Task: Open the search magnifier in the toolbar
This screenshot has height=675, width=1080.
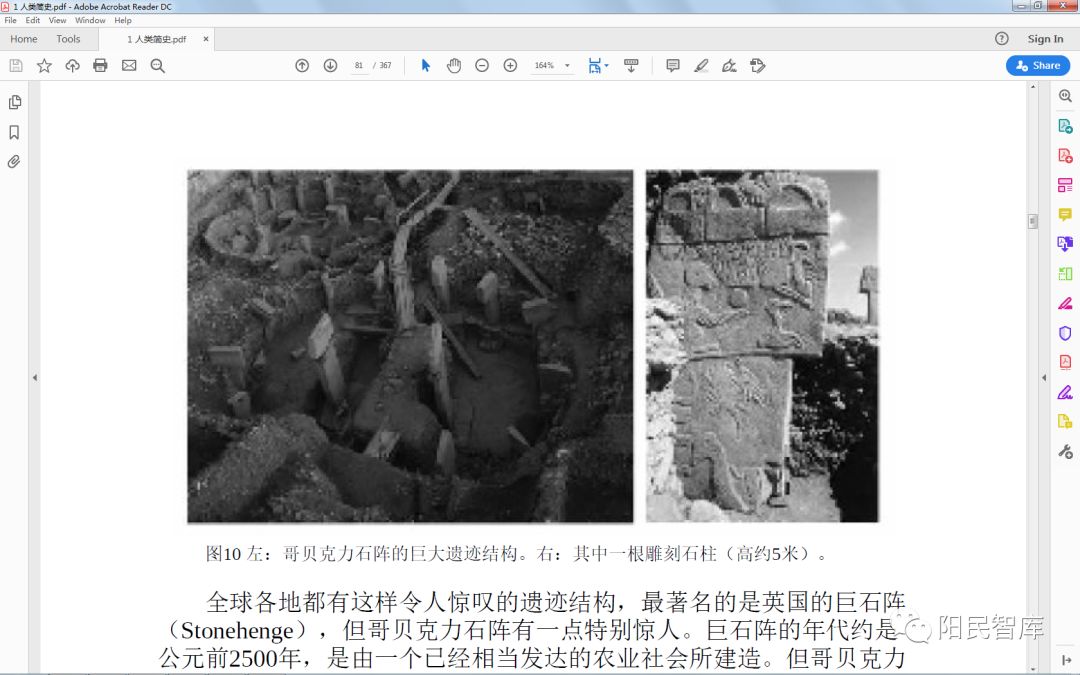Action: pos(157,66)
